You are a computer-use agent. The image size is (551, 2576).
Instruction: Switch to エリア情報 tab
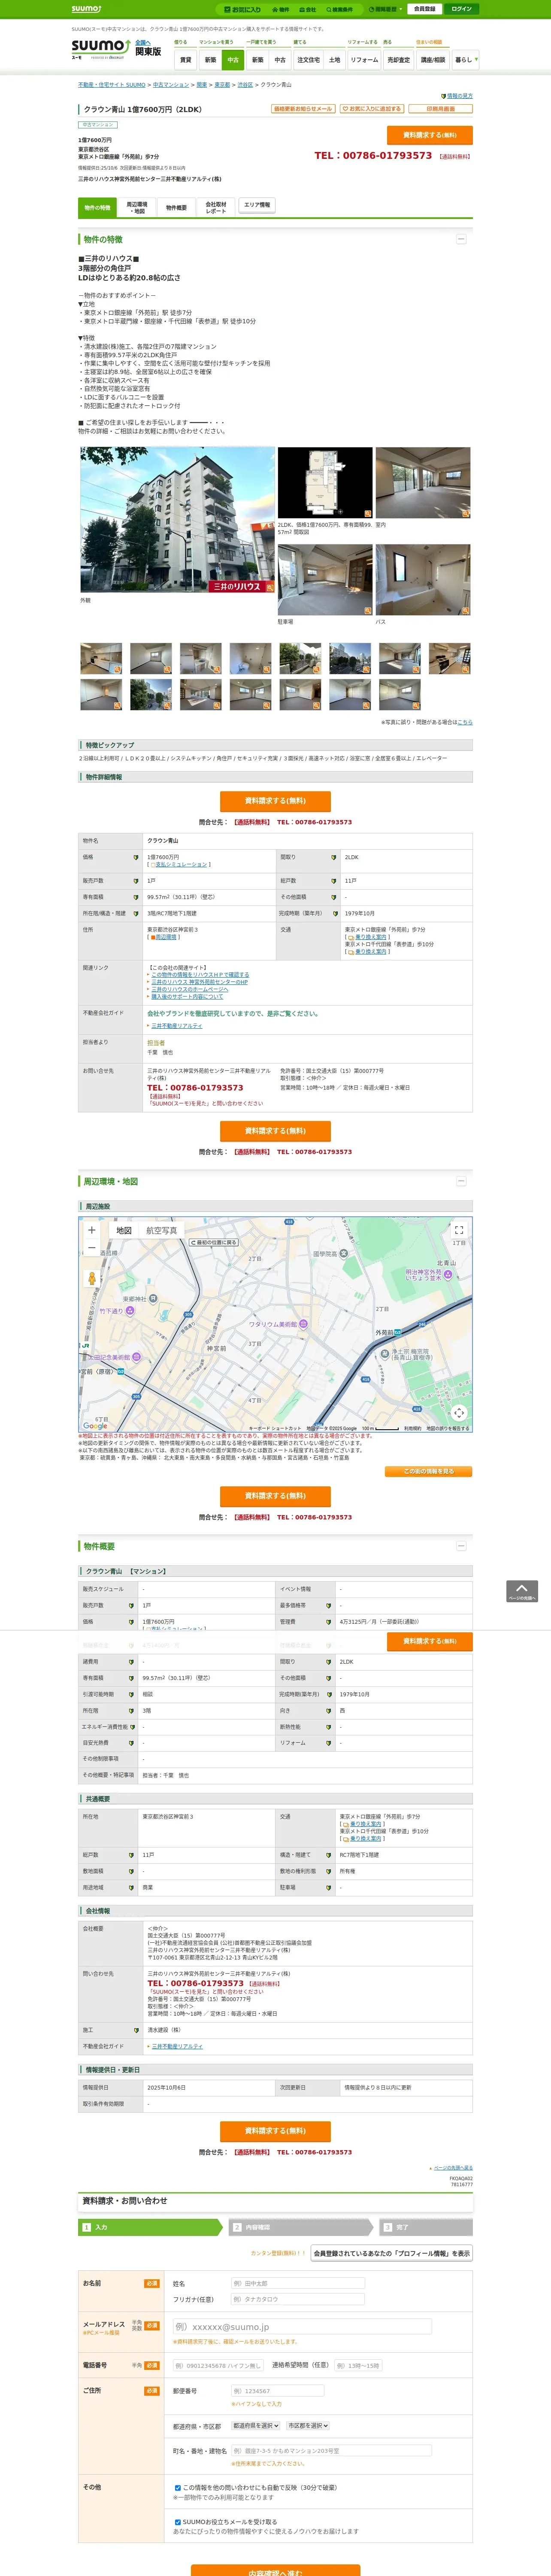[257, 205]
